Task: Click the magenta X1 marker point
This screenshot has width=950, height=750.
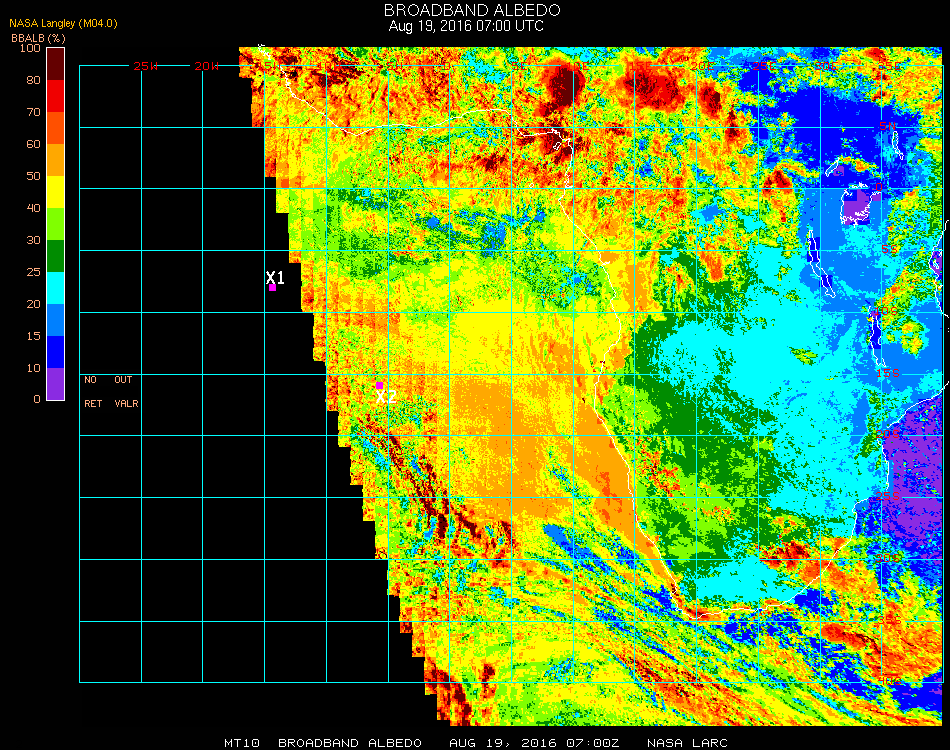Action: 272,287
